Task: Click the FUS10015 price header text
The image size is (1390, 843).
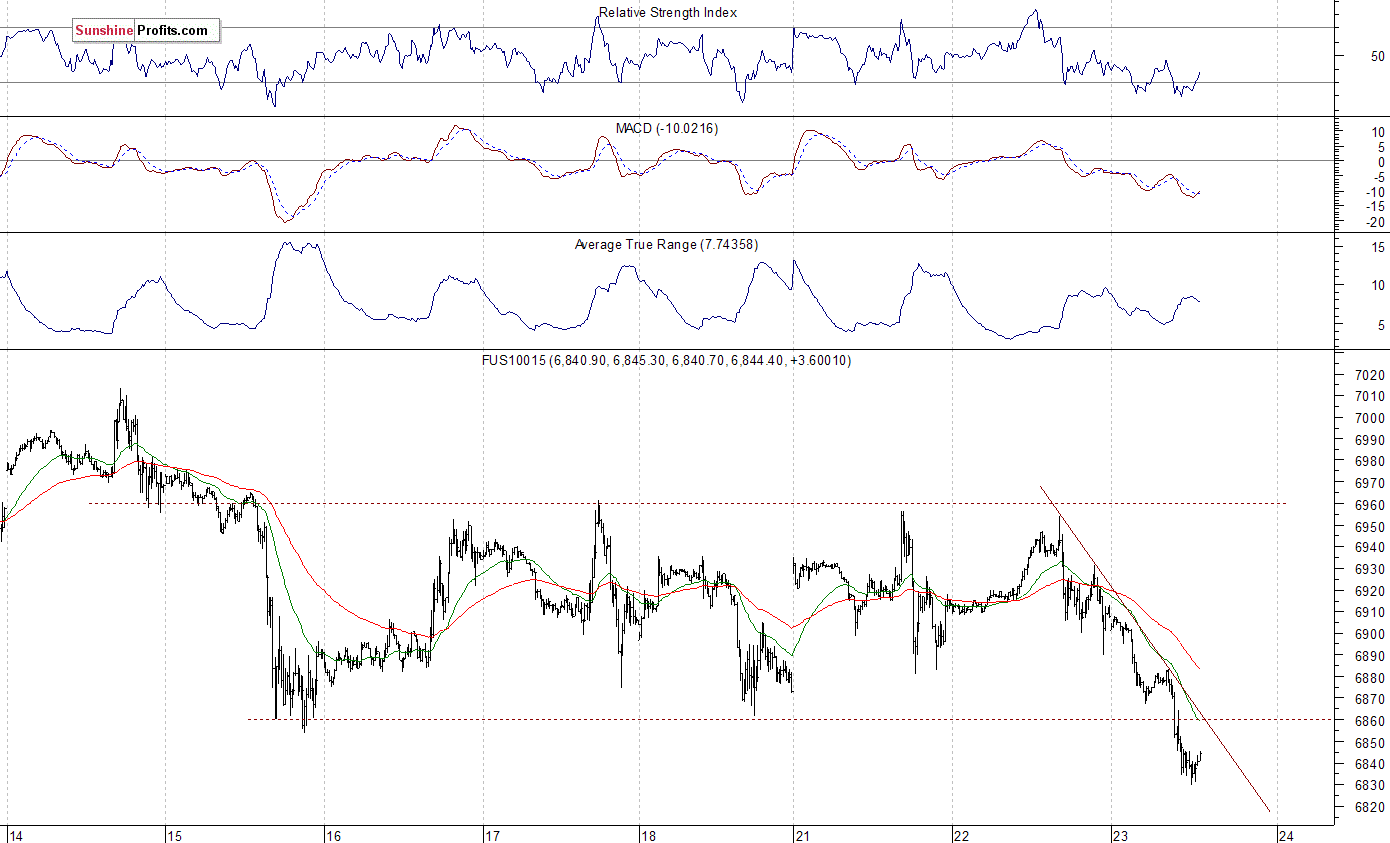Action: (x=667, y=361)
